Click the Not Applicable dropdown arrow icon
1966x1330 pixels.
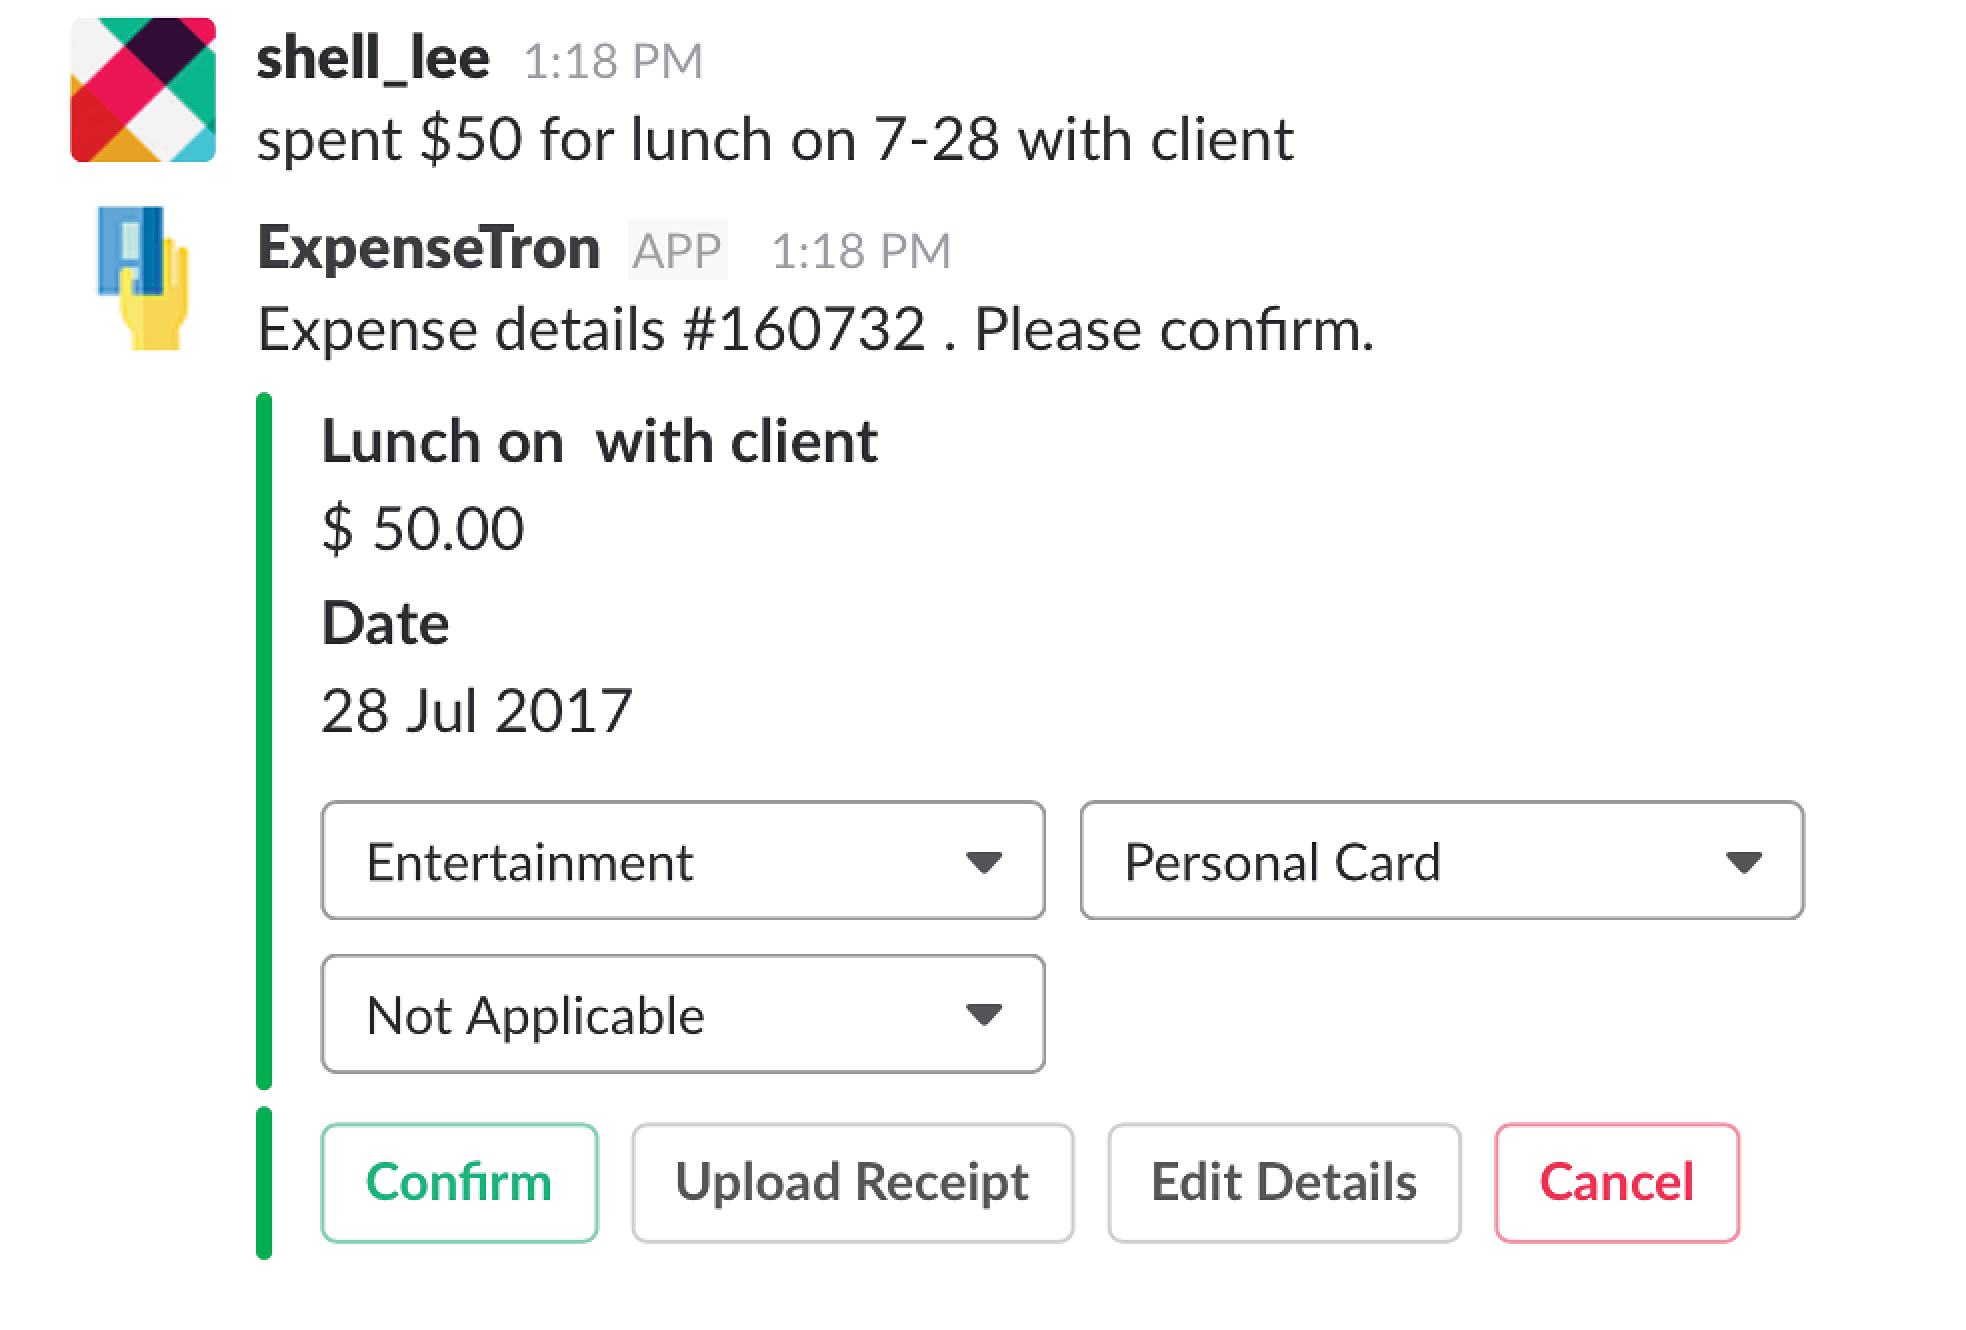tap(984, 1015)
